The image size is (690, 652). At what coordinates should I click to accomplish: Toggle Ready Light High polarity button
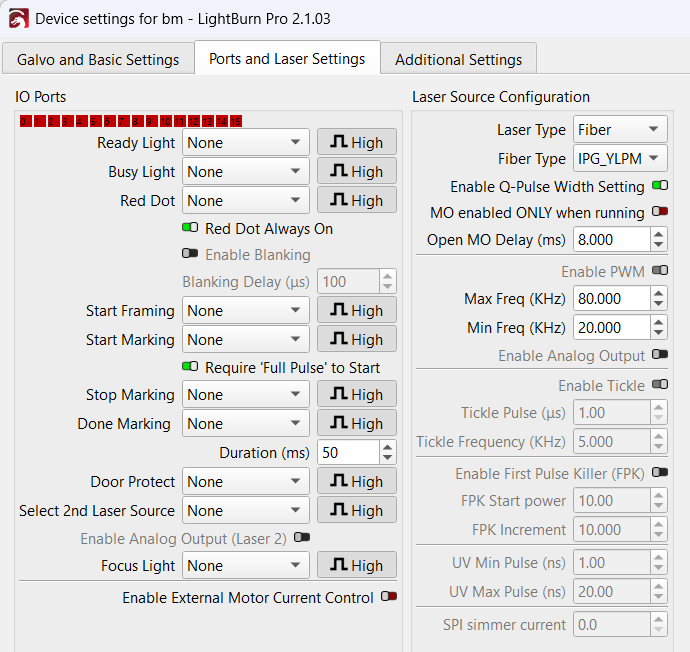coord(357,142)
